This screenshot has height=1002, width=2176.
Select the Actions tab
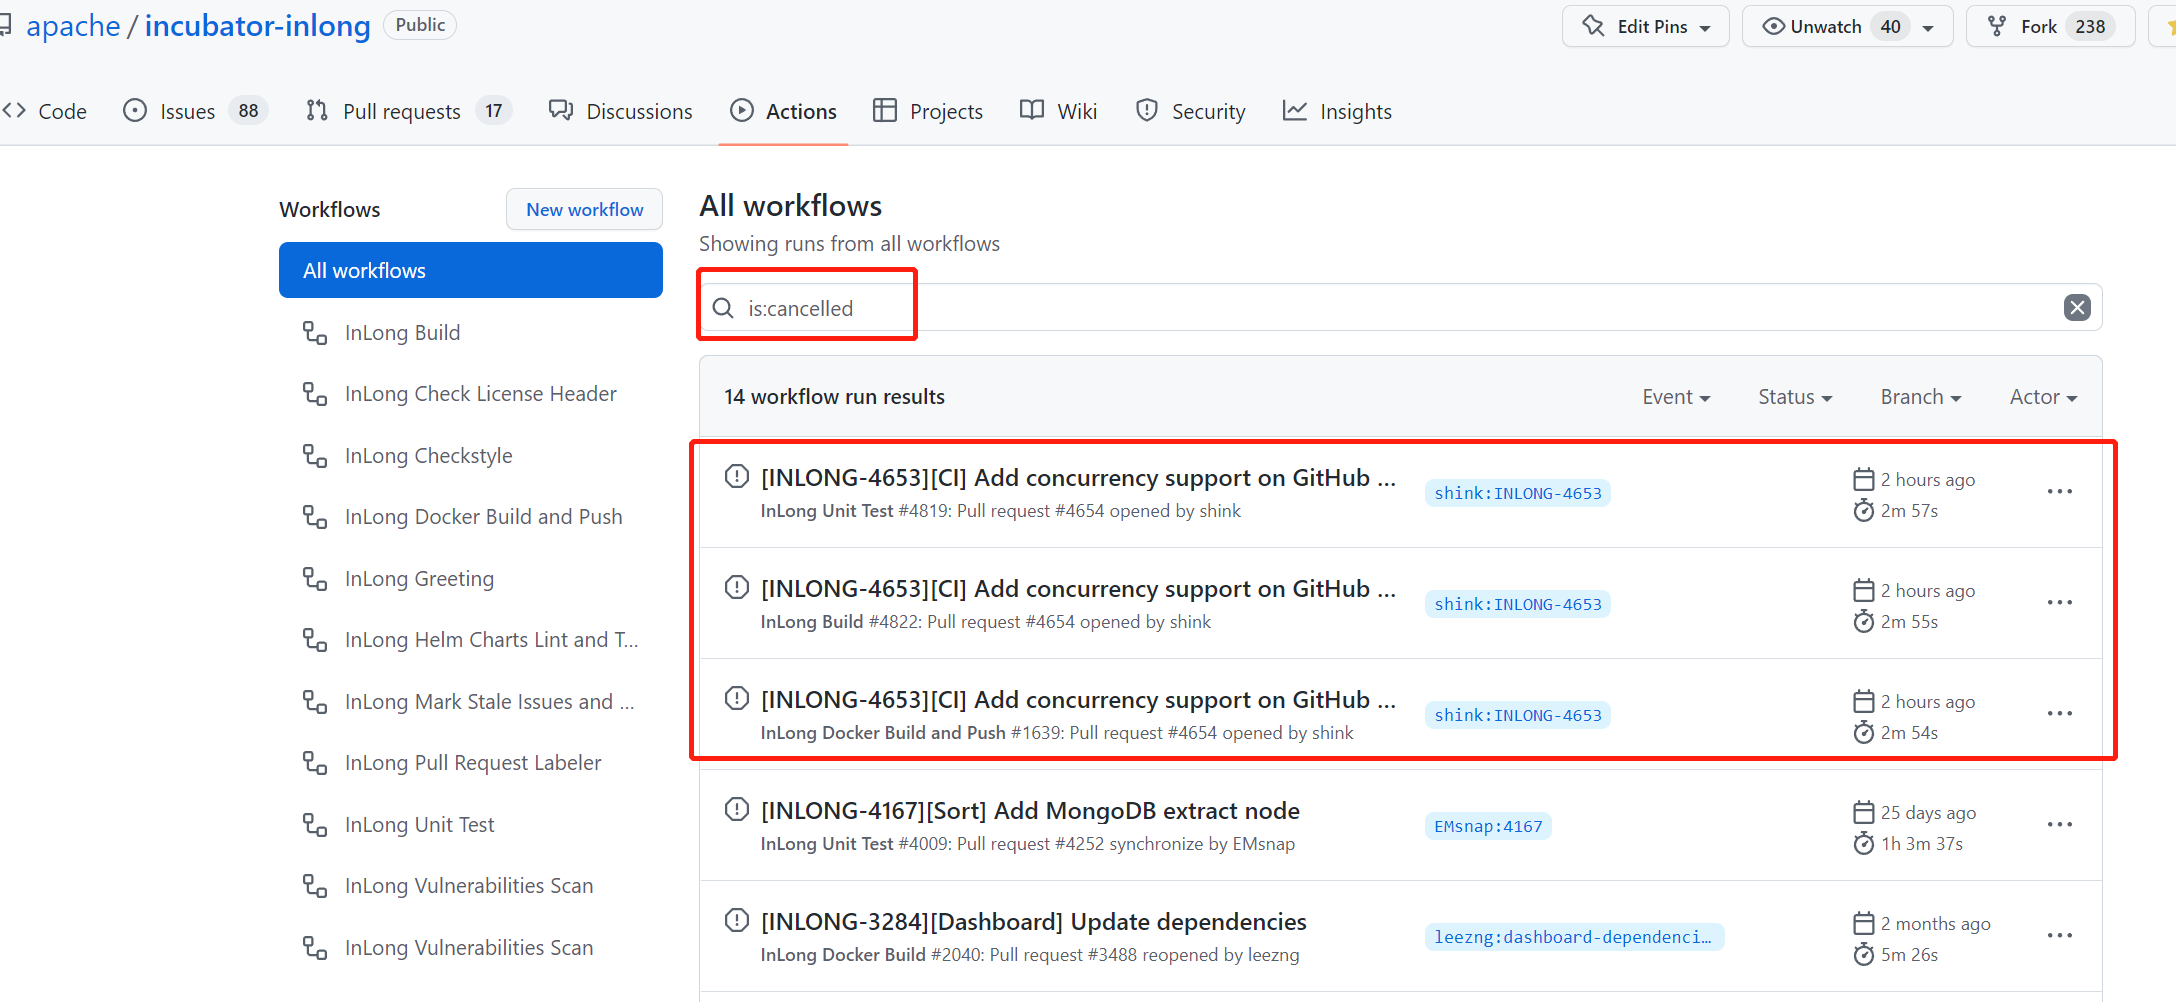[x=783, y=111]
